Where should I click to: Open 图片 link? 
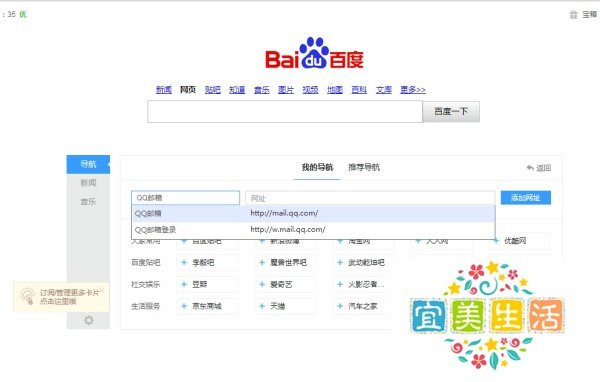pyautogui.click(x=286, y=90)
